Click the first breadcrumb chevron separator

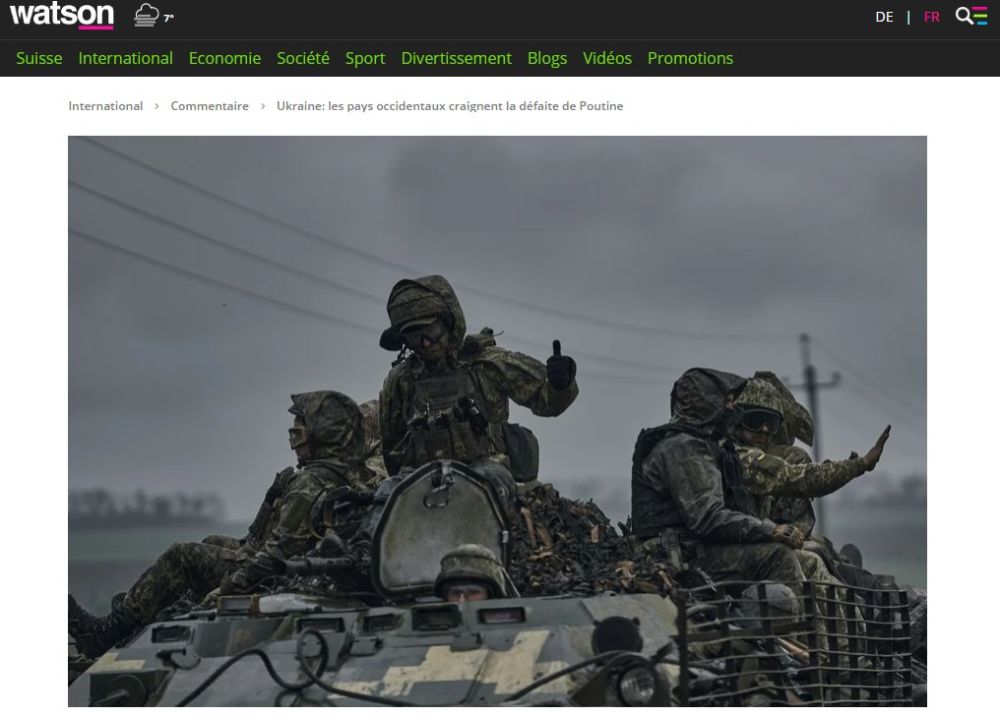pos(157,106)
